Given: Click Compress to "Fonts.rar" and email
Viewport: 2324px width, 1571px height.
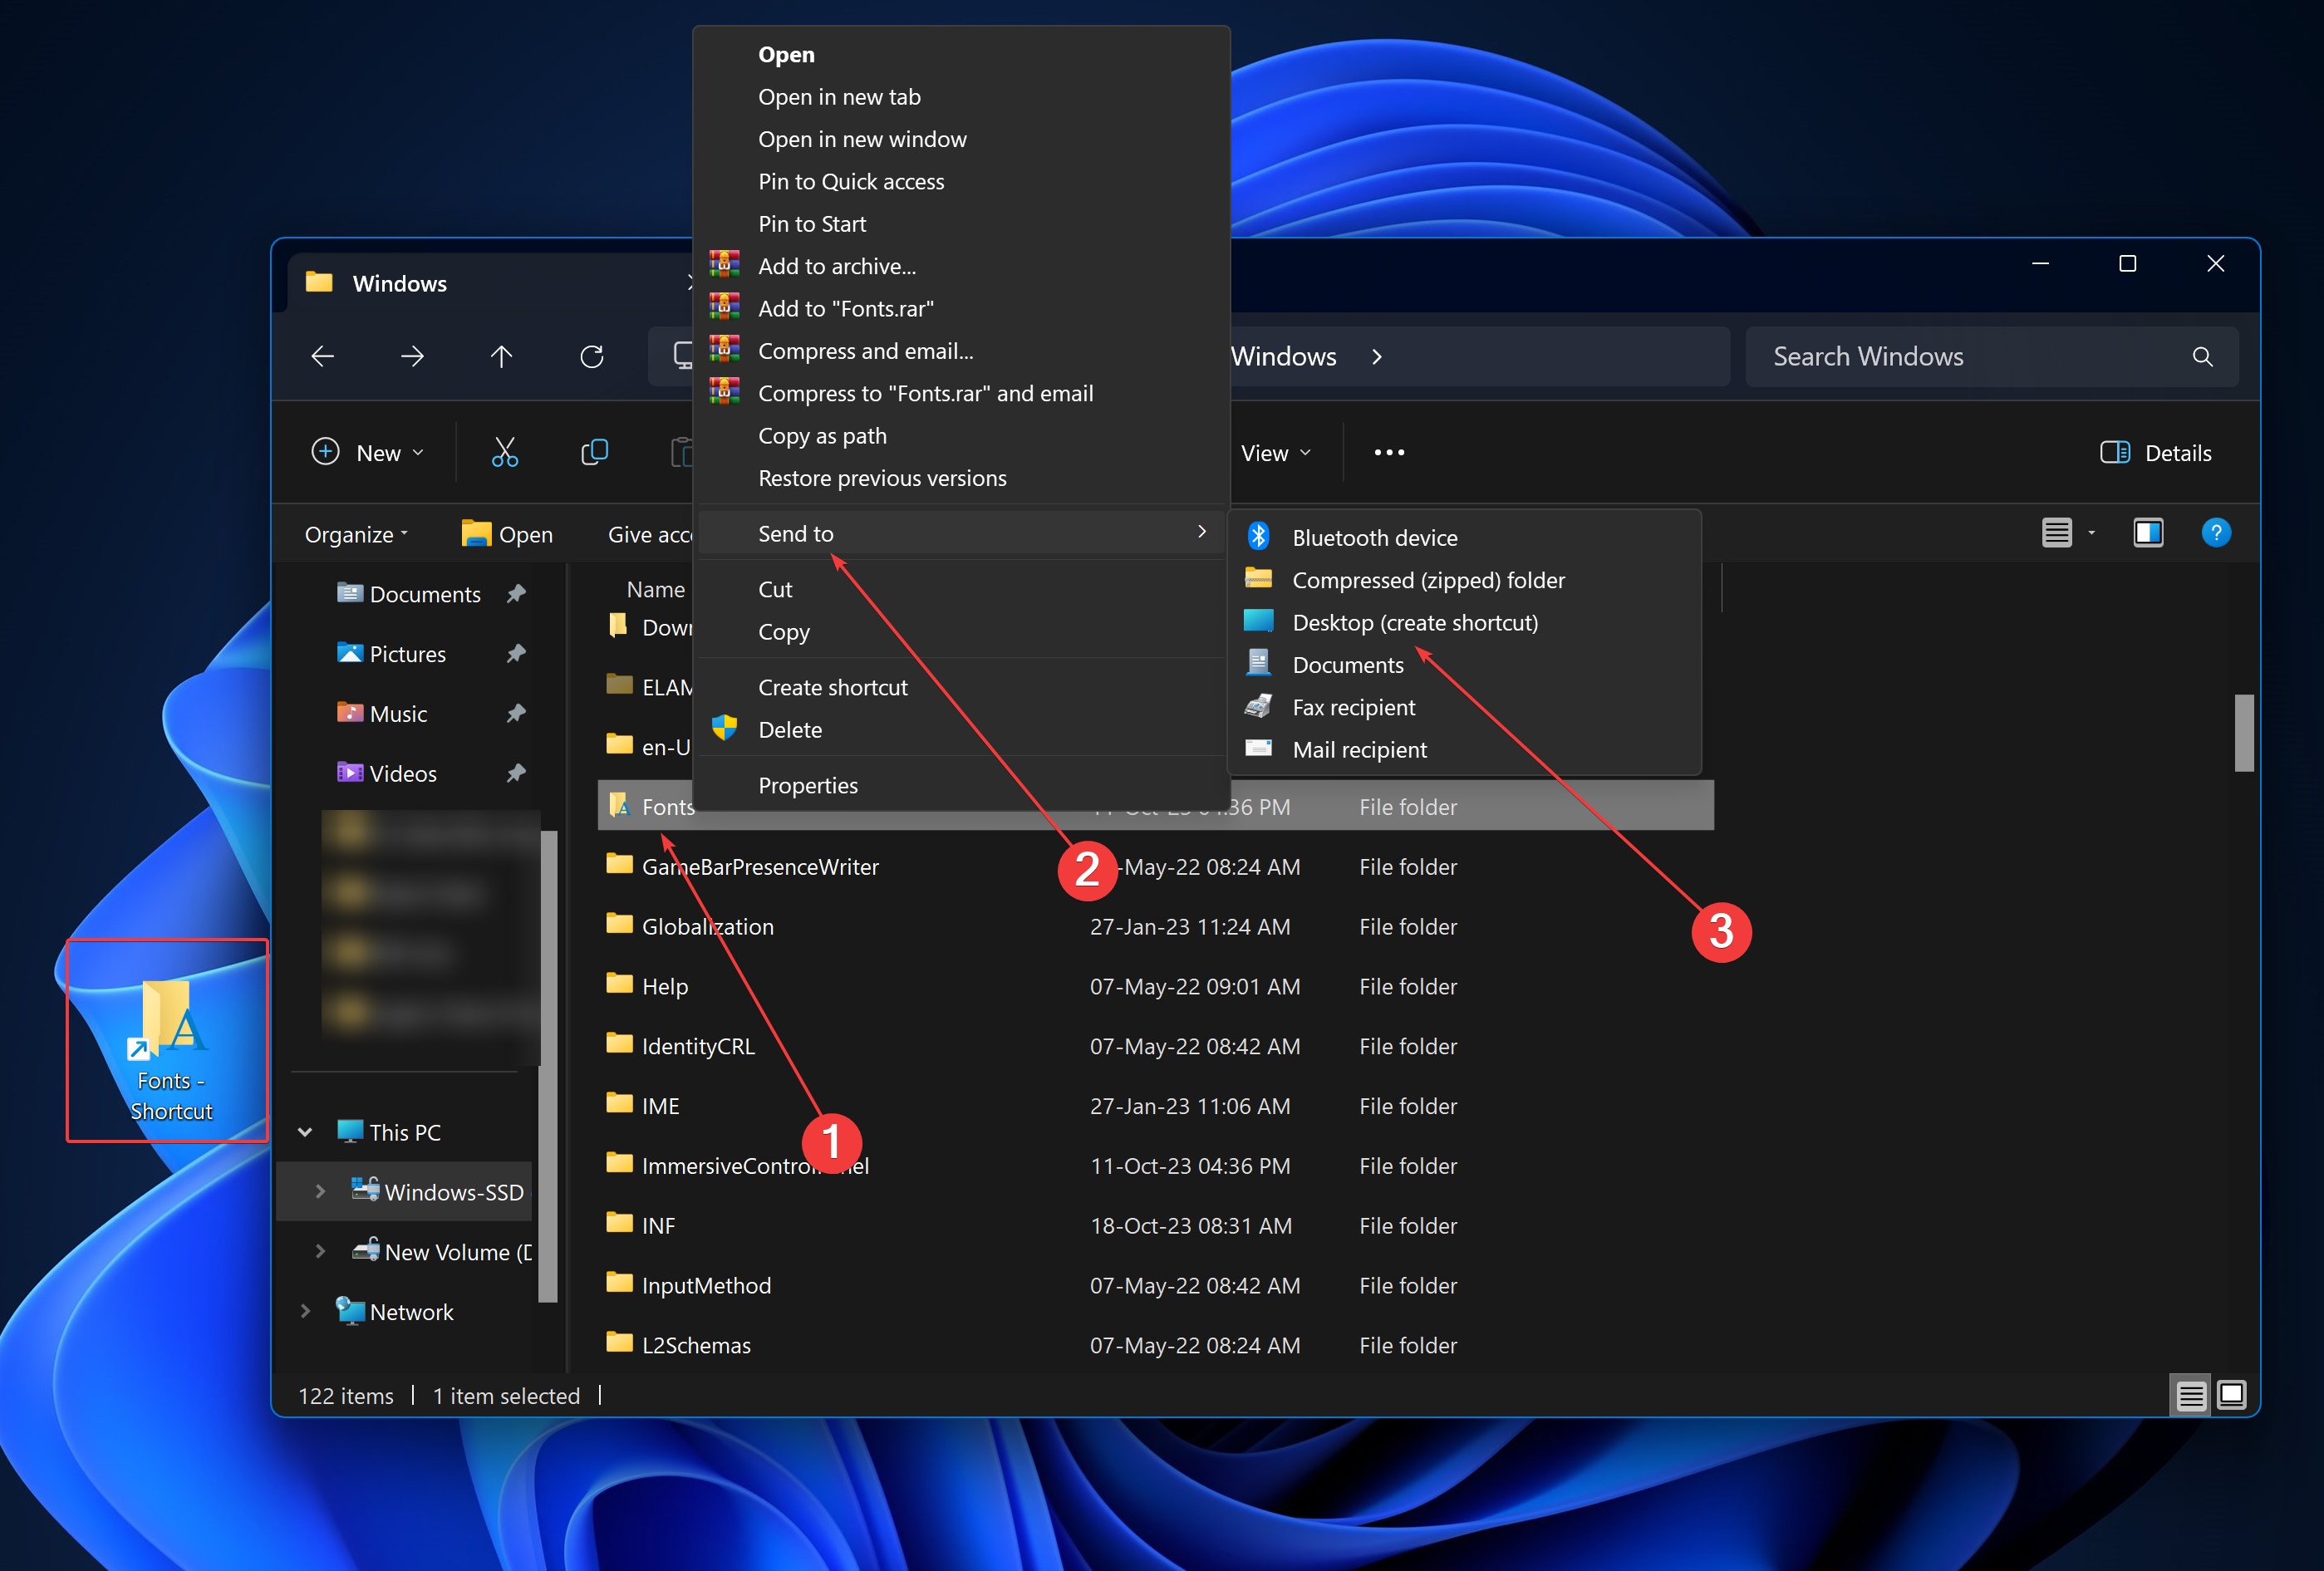Looking at the screenshot, I should (961, 394).
